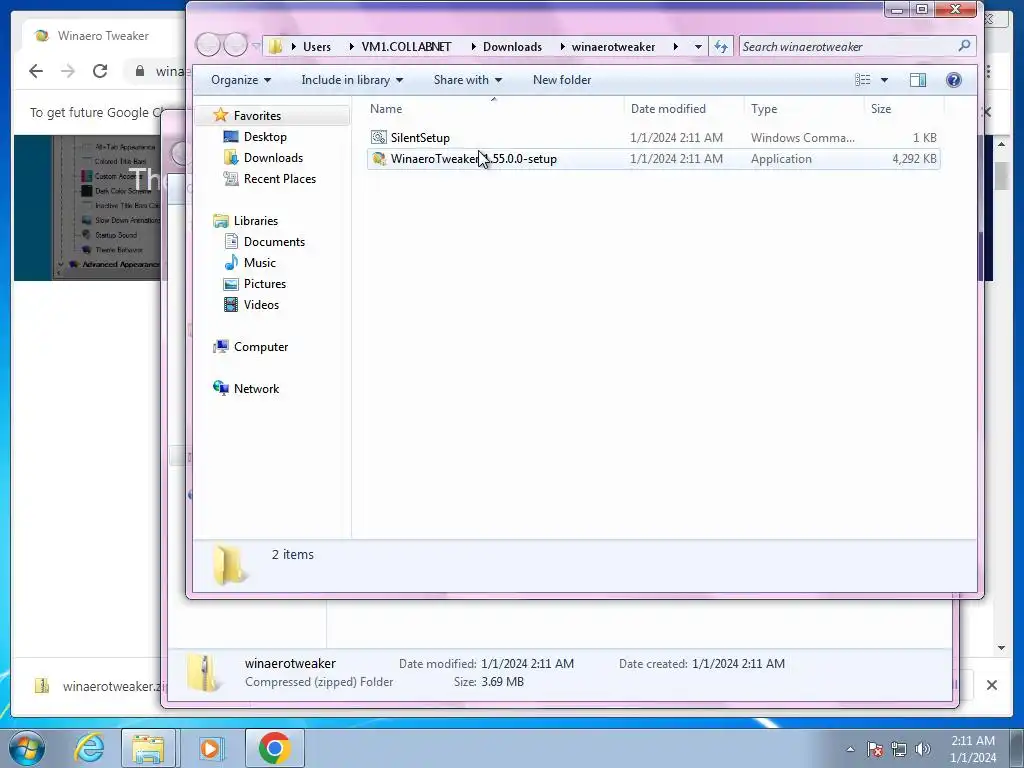Open Windows Media Player from taskbar

[x=210, y=748]
